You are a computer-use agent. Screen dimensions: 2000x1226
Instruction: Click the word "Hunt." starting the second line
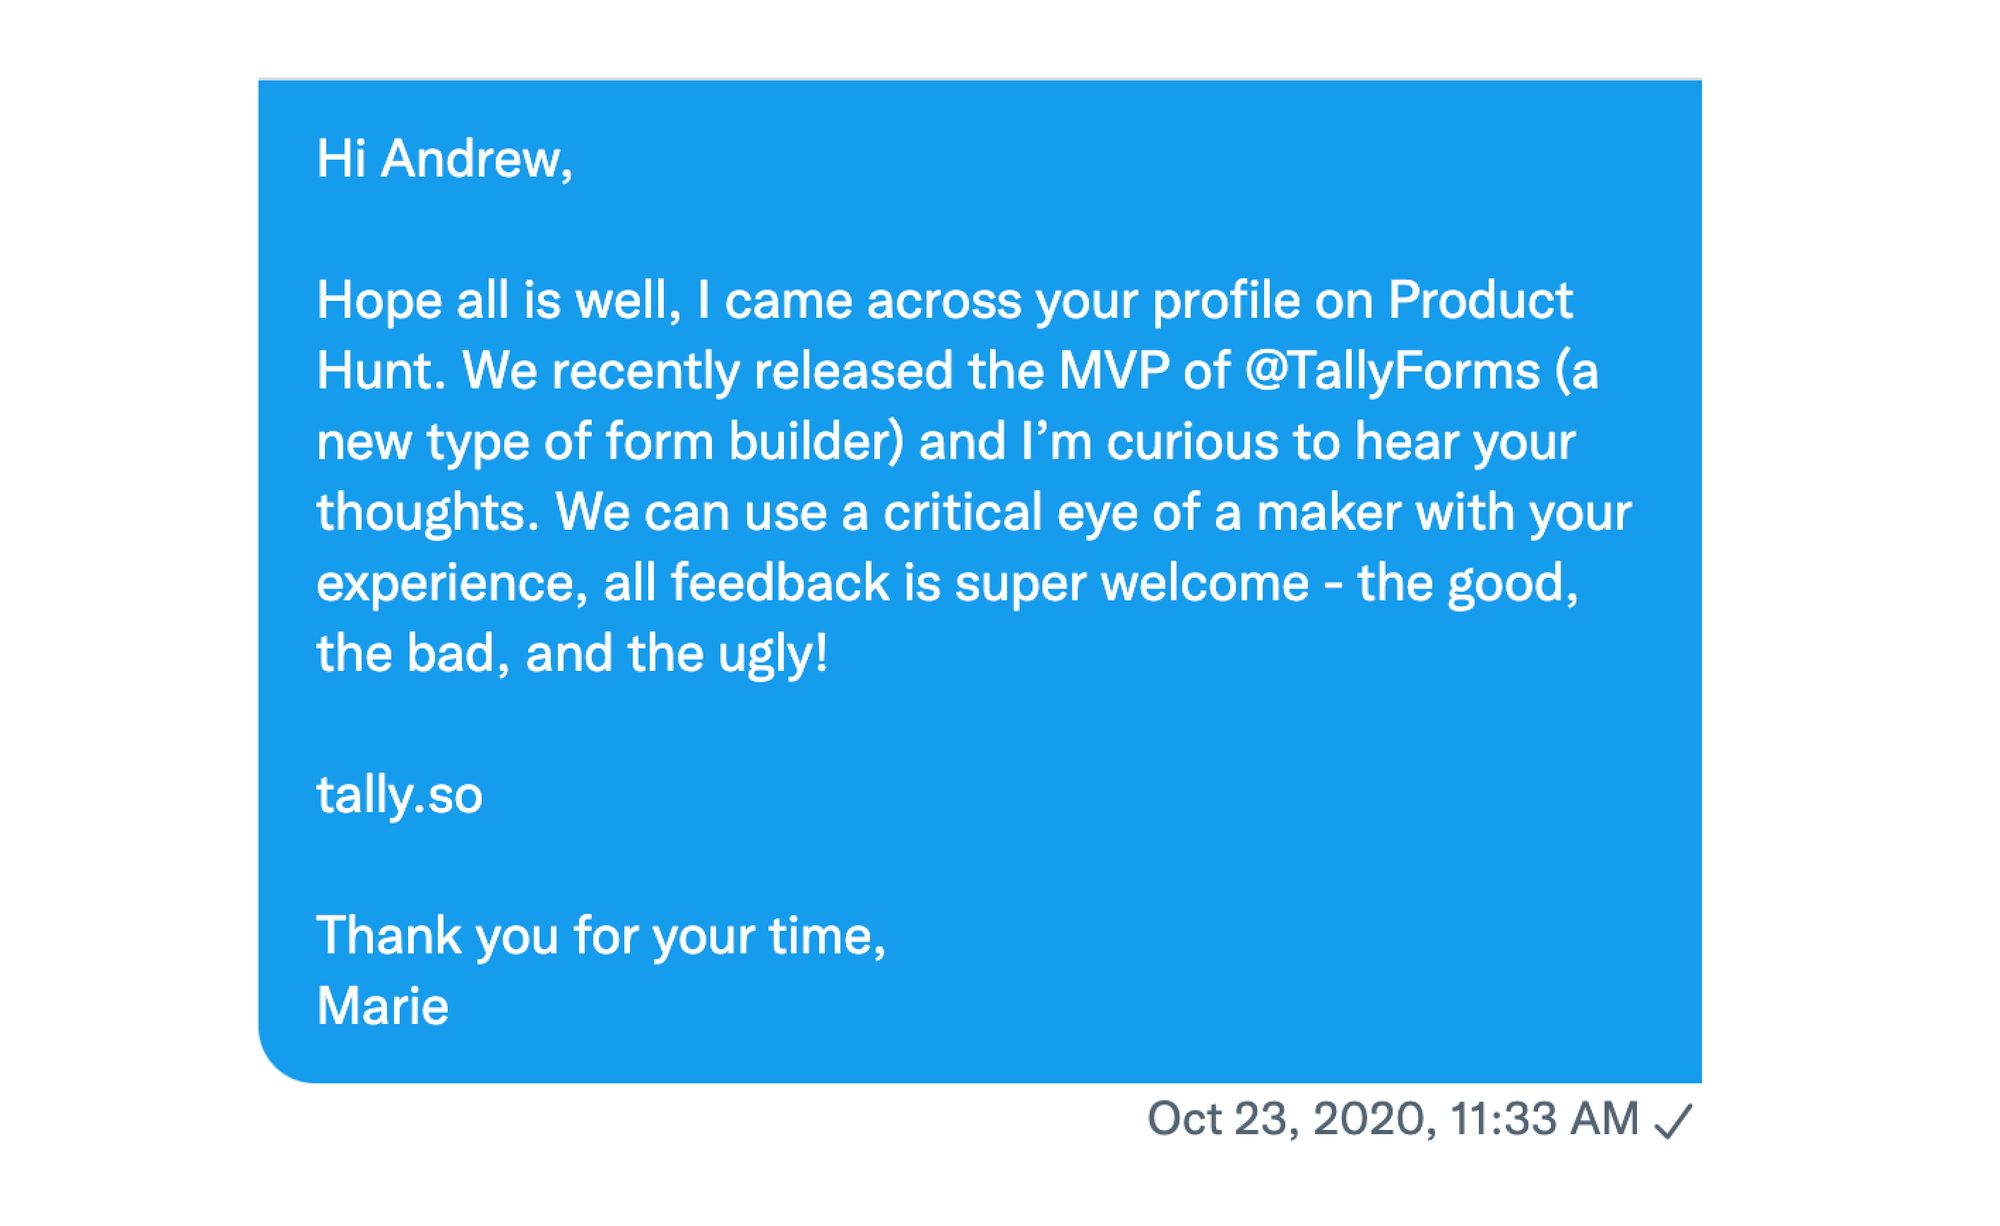381,371
